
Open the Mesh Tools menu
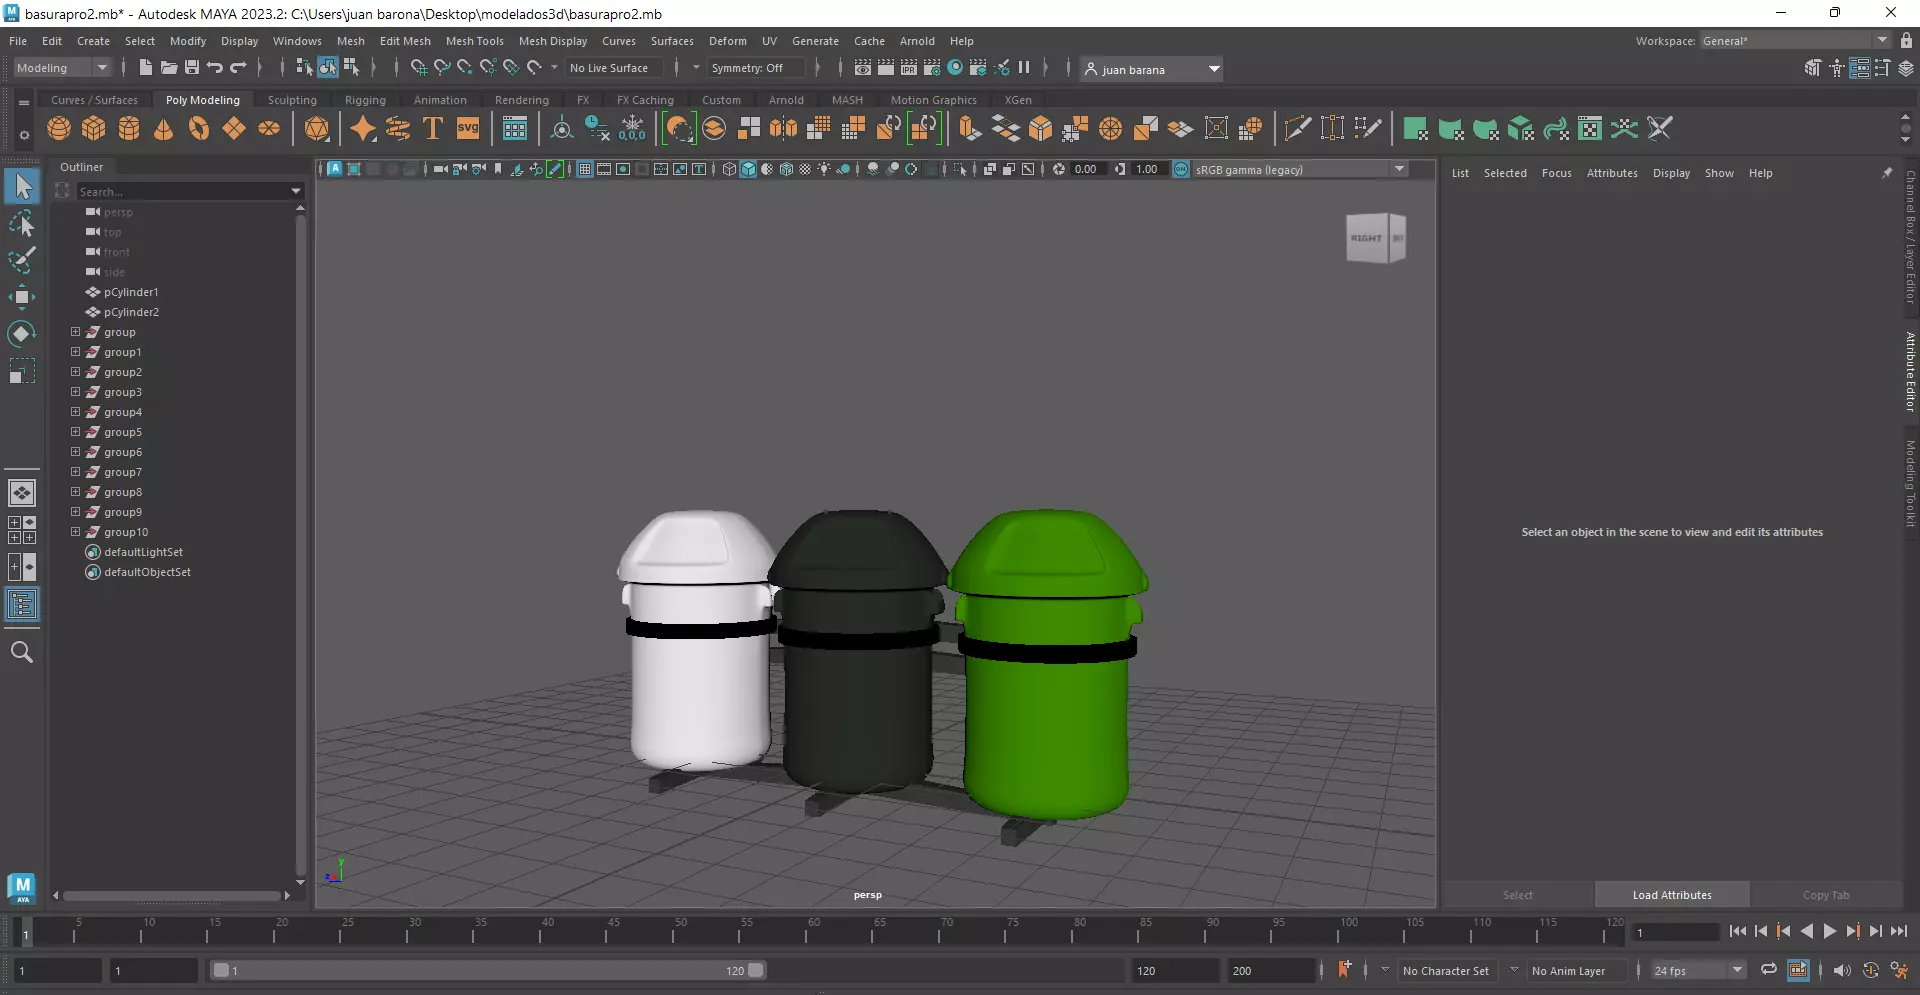pyautogui.click(x=475, y=41)
